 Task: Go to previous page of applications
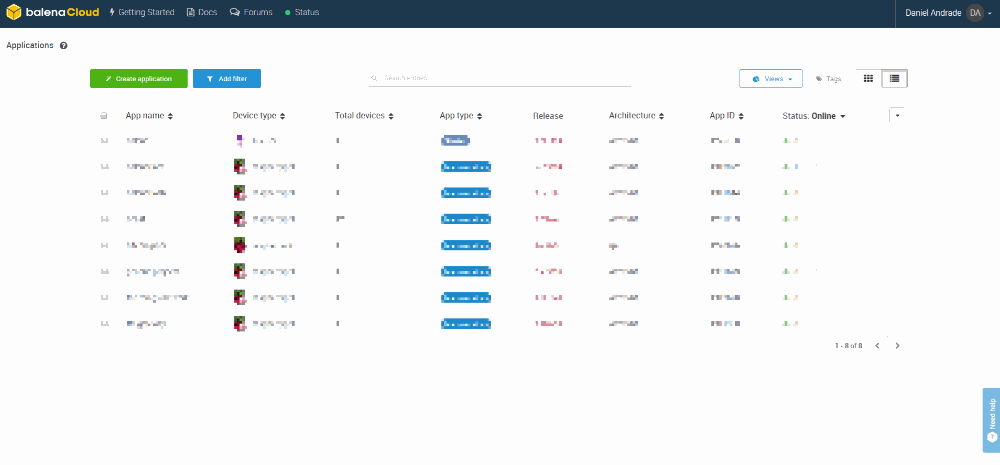(x=877, y=345)
